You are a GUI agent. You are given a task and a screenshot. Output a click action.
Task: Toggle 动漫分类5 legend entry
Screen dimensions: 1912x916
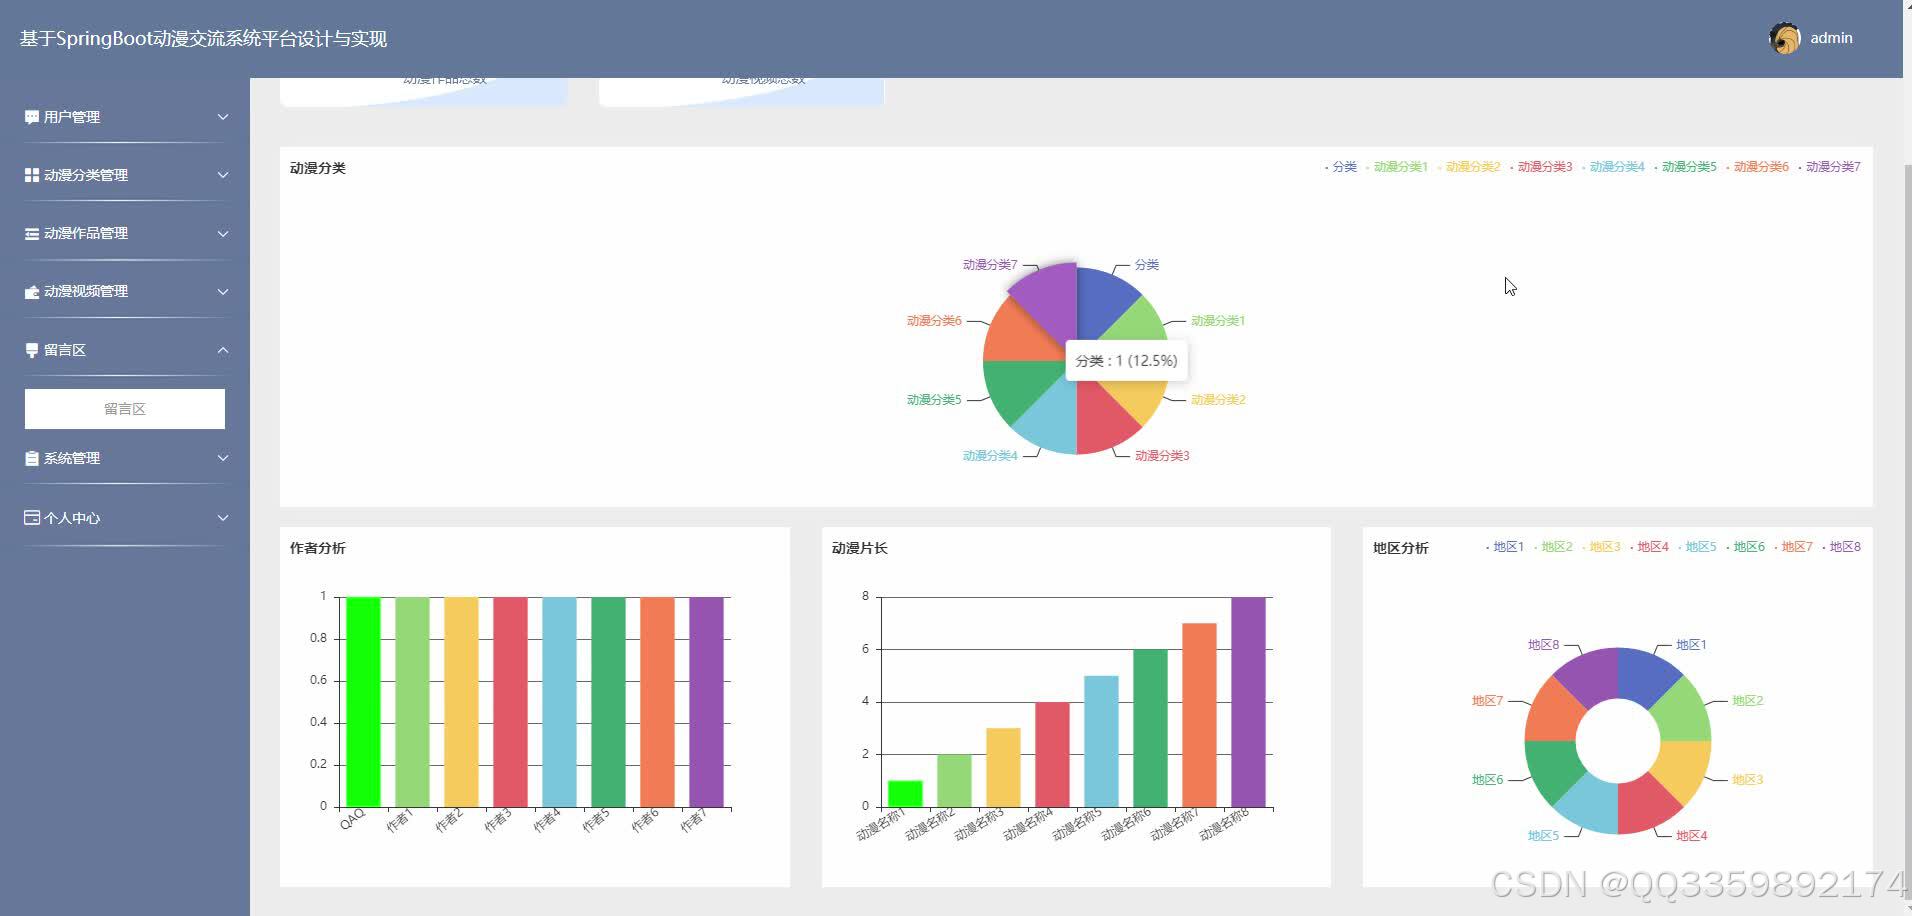click(1685, 167)
